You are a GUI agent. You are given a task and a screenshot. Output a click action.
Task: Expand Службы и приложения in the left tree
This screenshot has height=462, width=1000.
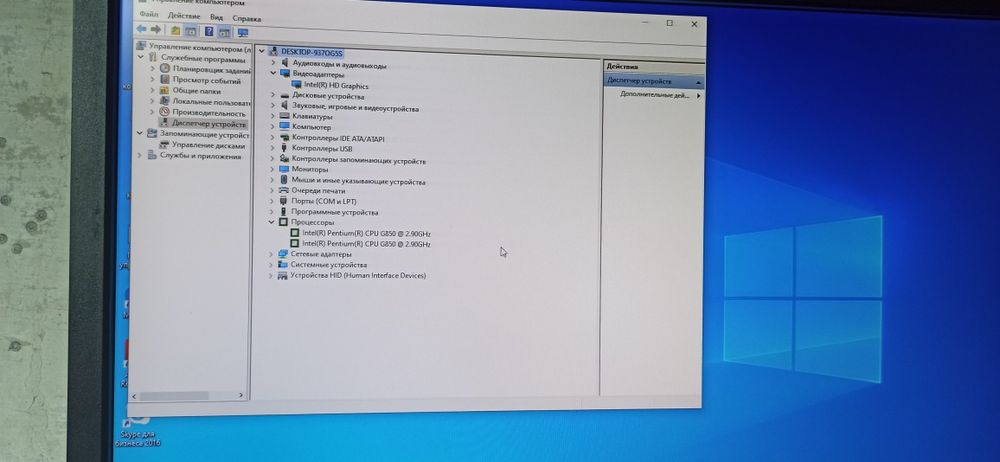[x=140, y=155]
